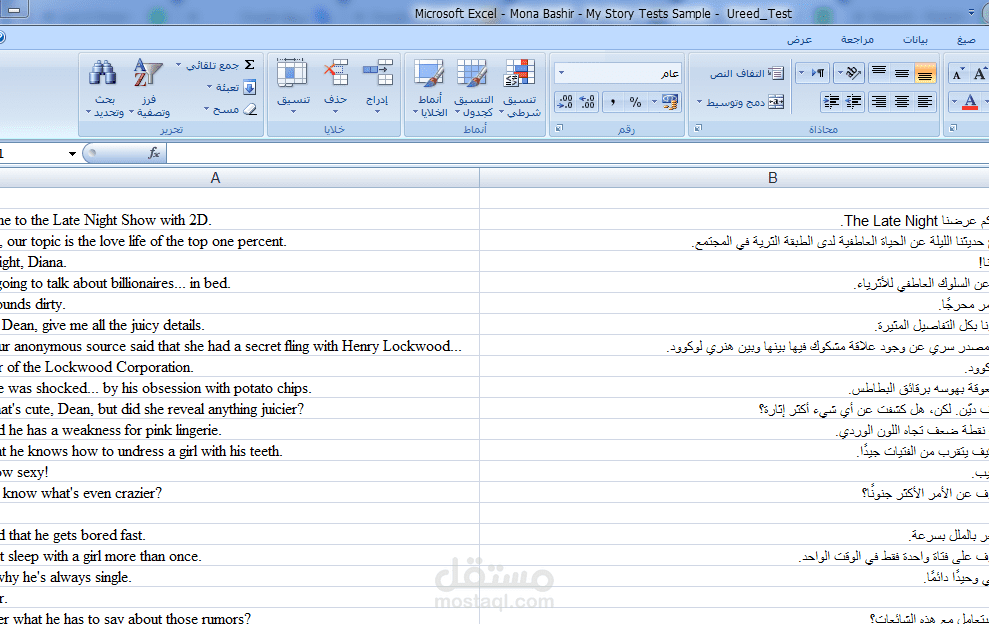Switch to the عرض (View) ribbon tab
989x624 pixels.
coord(799,40)
